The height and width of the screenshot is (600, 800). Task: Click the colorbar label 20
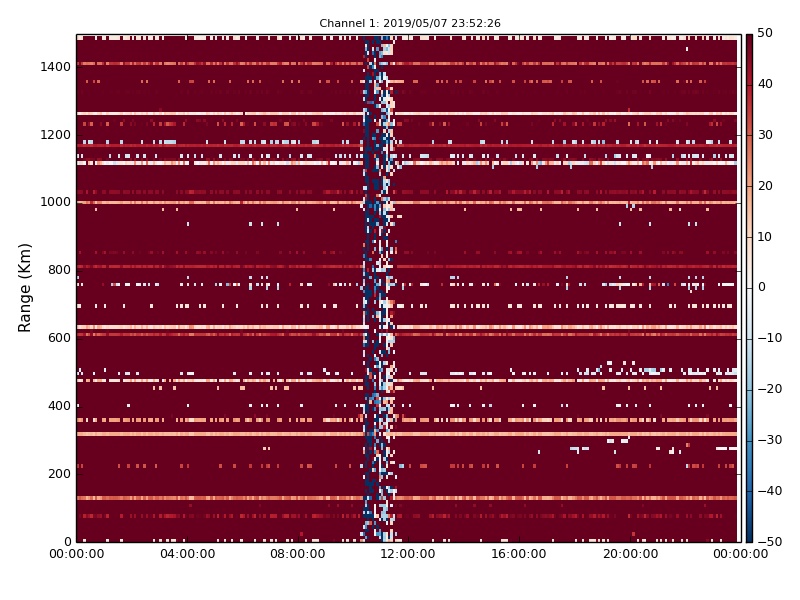click(x=764, y=186)
